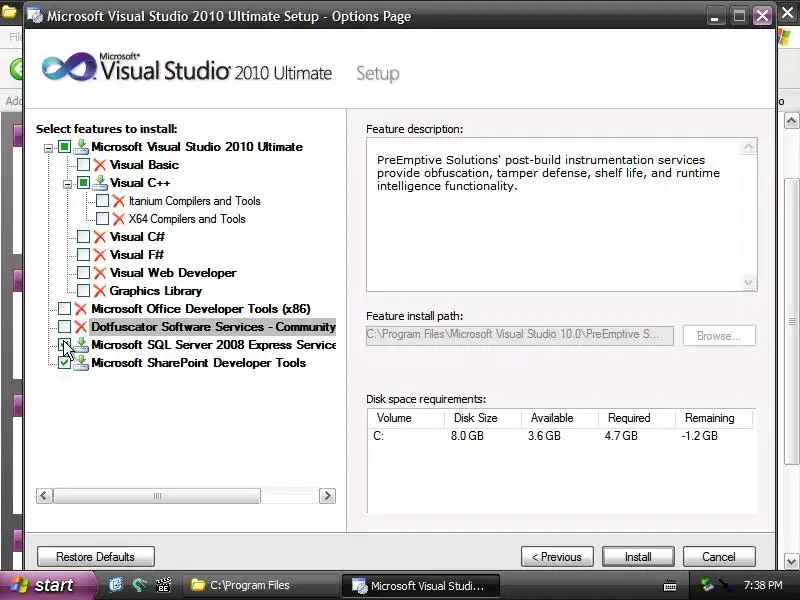
Task: Open the Windows start menu
Action: coord(47,585)
